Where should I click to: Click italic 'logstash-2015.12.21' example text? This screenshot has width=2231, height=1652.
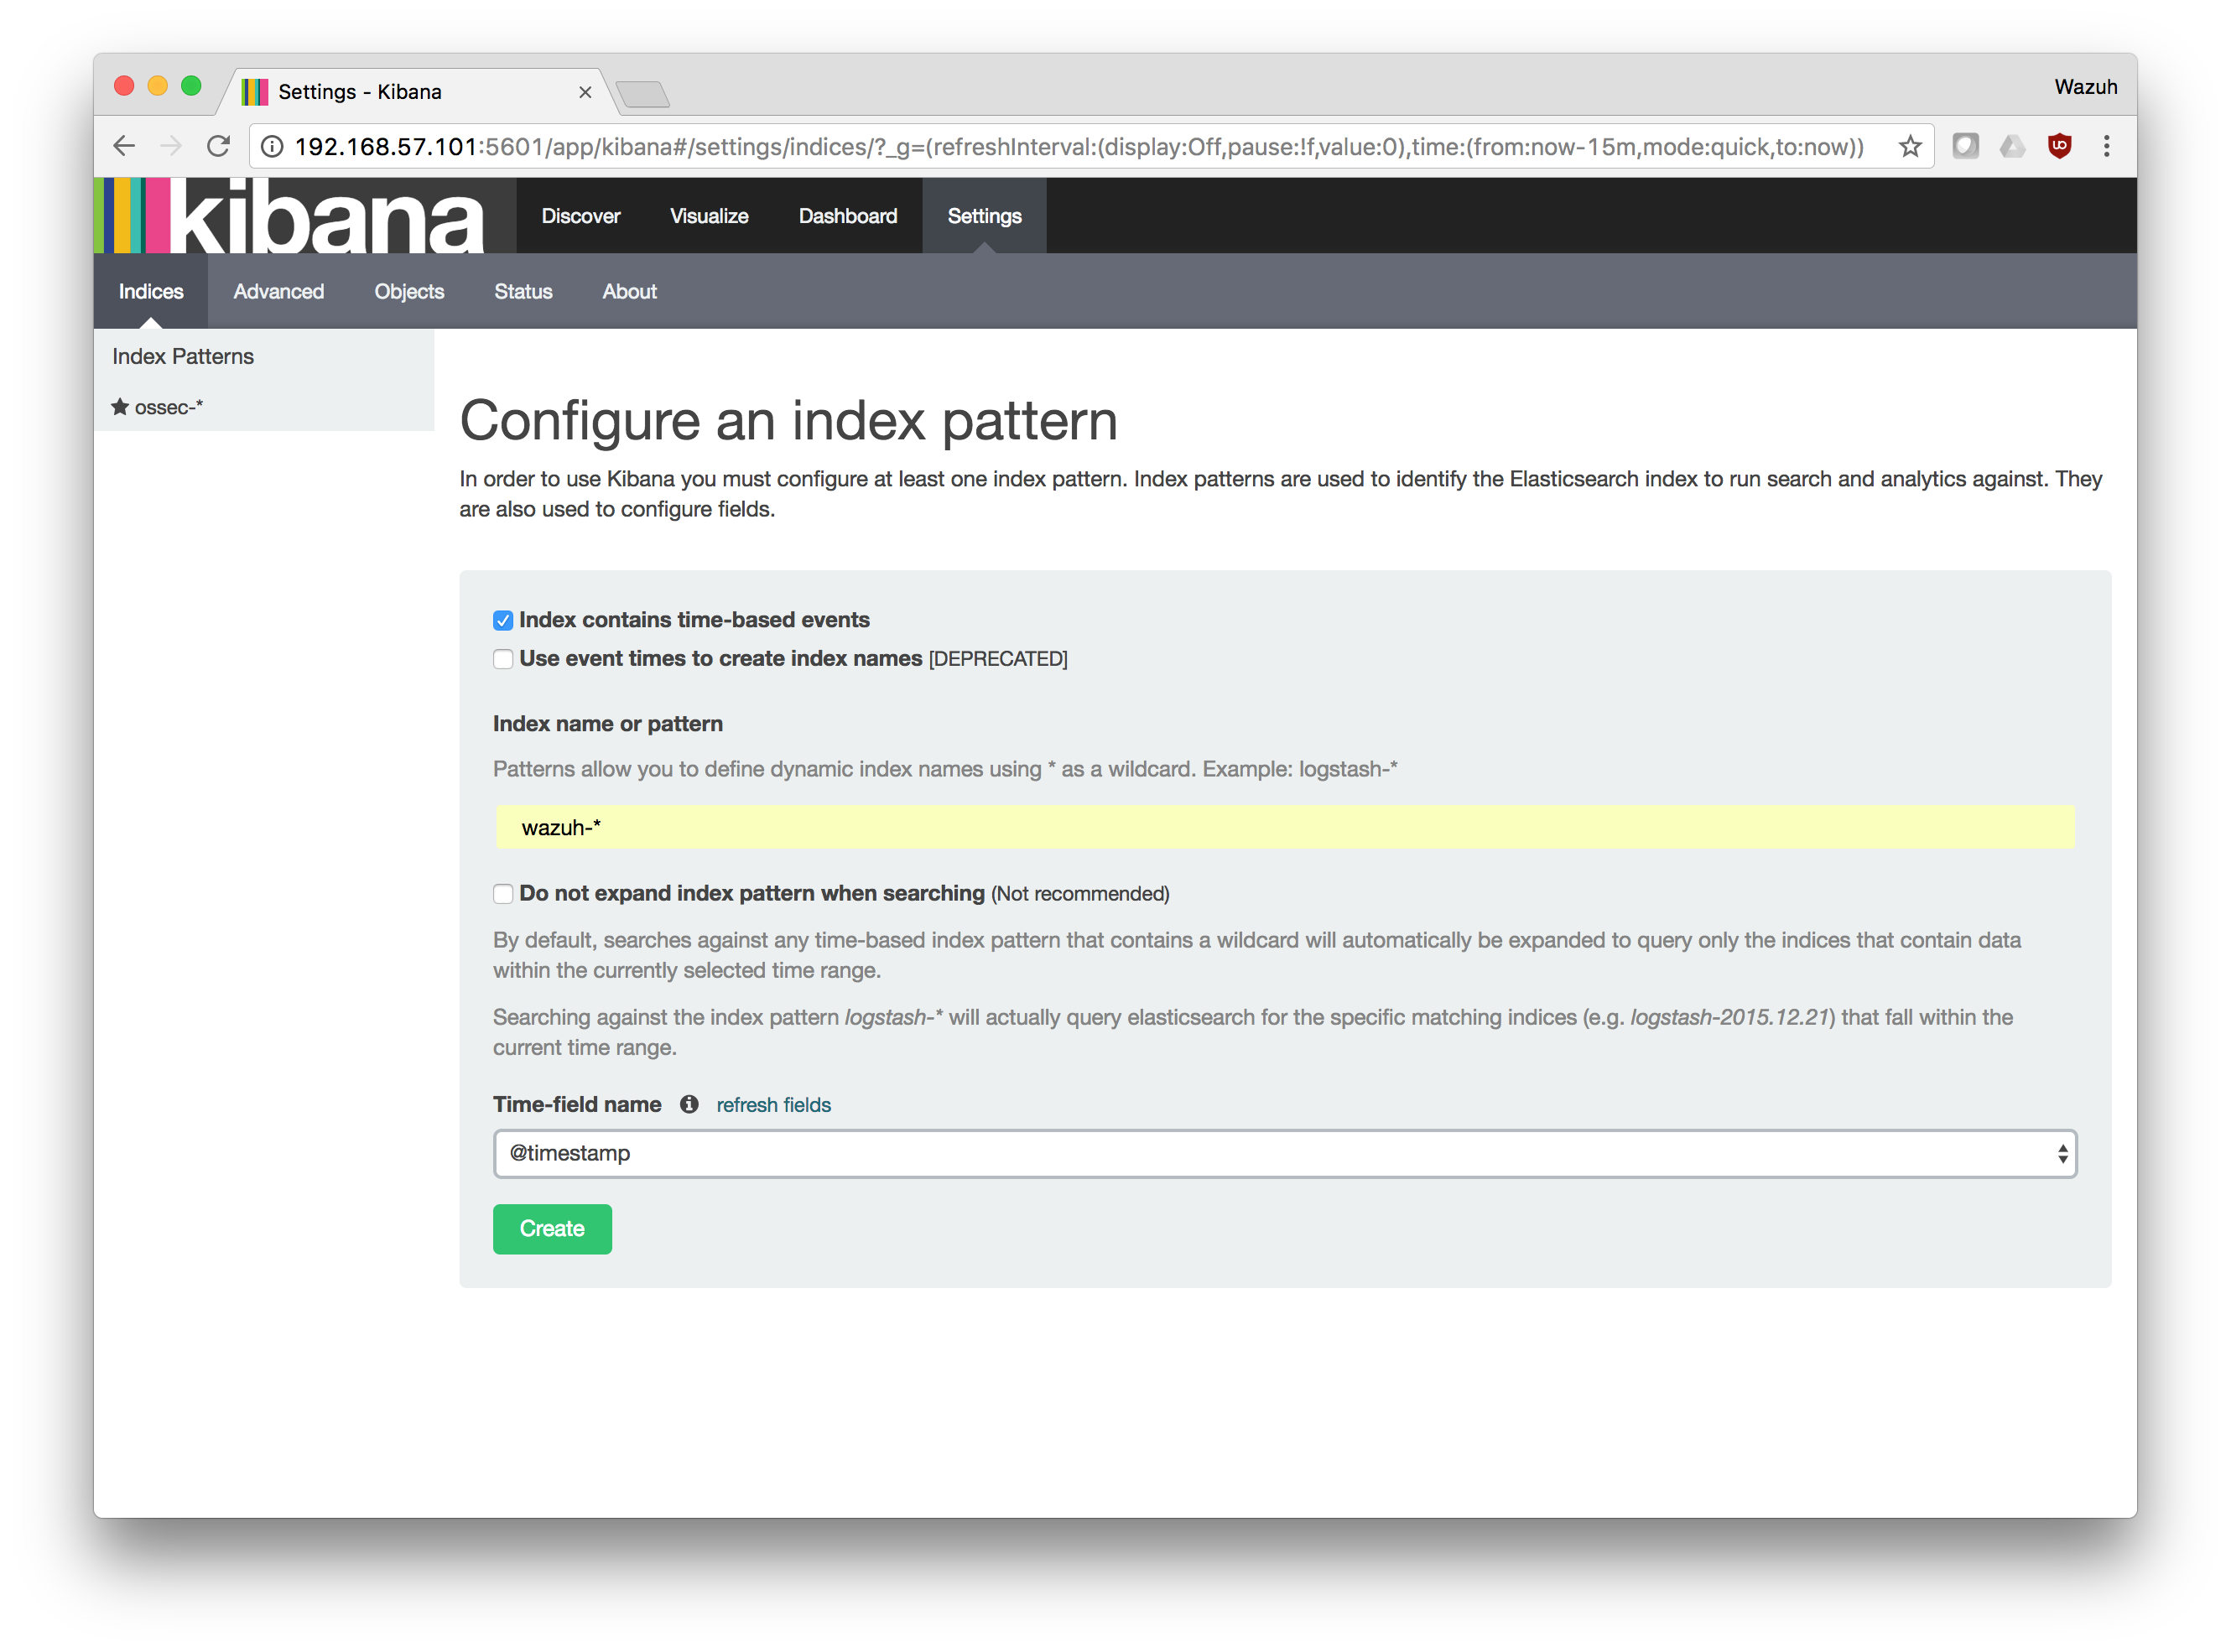1730,1017
